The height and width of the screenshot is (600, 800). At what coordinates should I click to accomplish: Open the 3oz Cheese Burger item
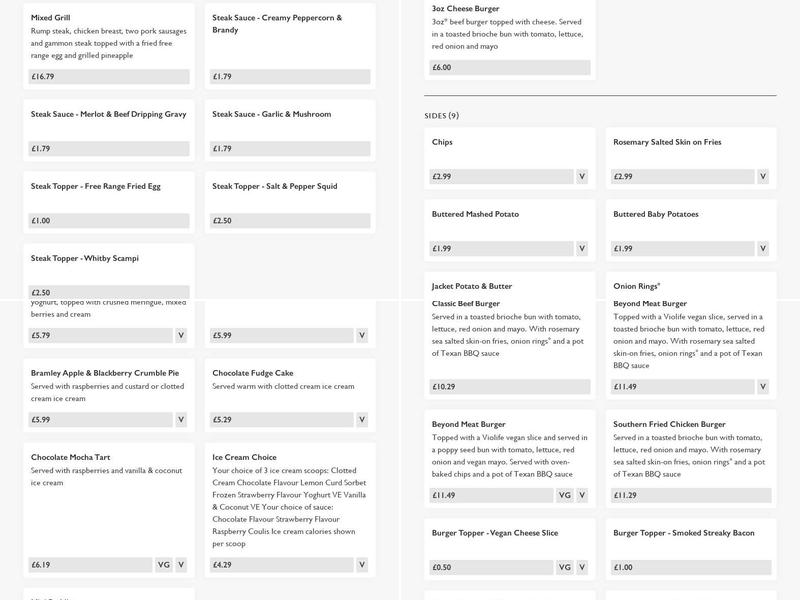tap(465, 9)
